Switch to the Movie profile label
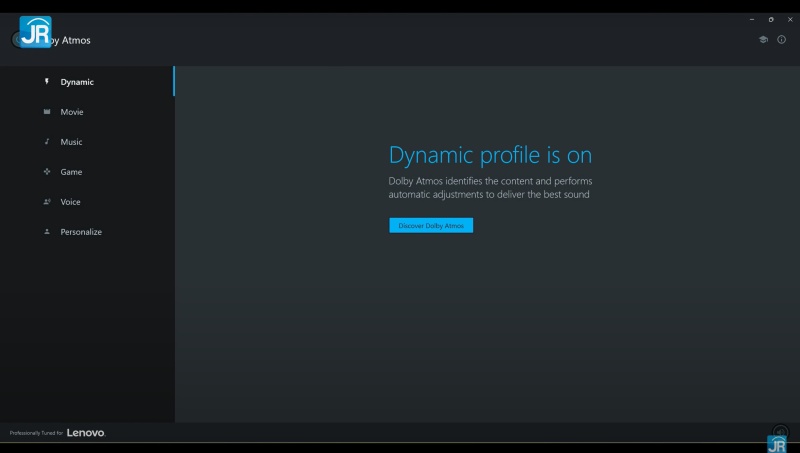The image size is (800, 453). (x=72, y=112)
